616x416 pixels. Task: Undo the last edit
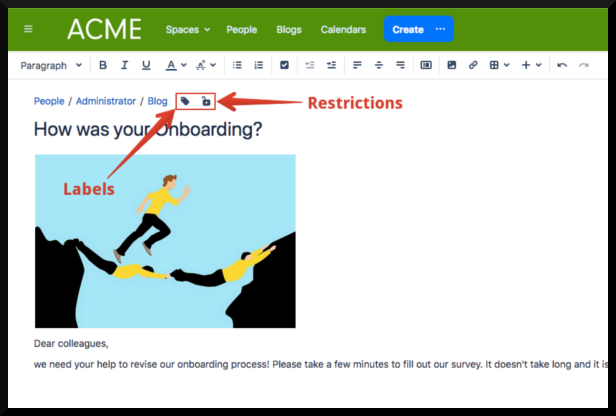pos(562,65)
